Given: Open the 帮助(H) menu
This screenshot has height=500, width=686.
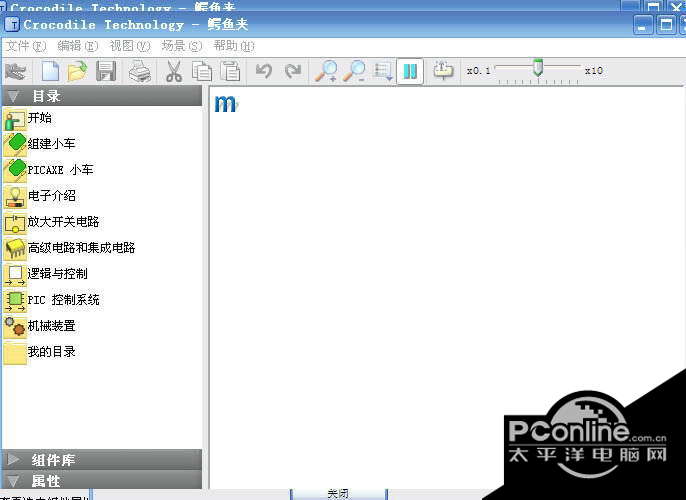Looking at the screenshot, I should (x=234, y=46).
